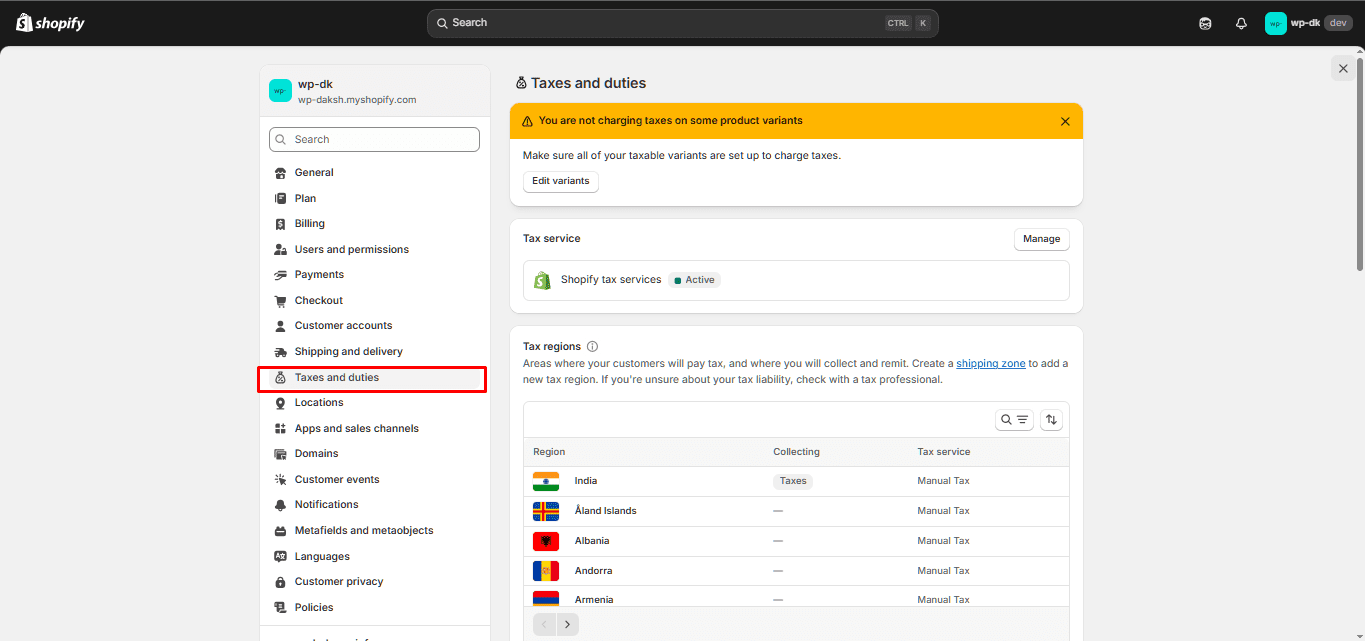Viewport: 1365px width, 641px height.
Task: Click the info icon beside Tax regions
Action: tap(593, 347)
